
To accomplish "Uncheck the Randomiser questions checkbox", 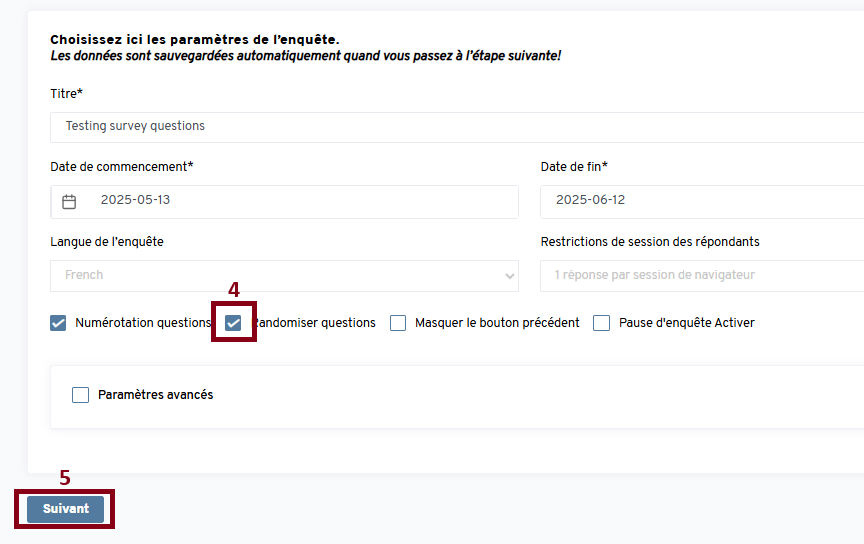I will 233,323.
